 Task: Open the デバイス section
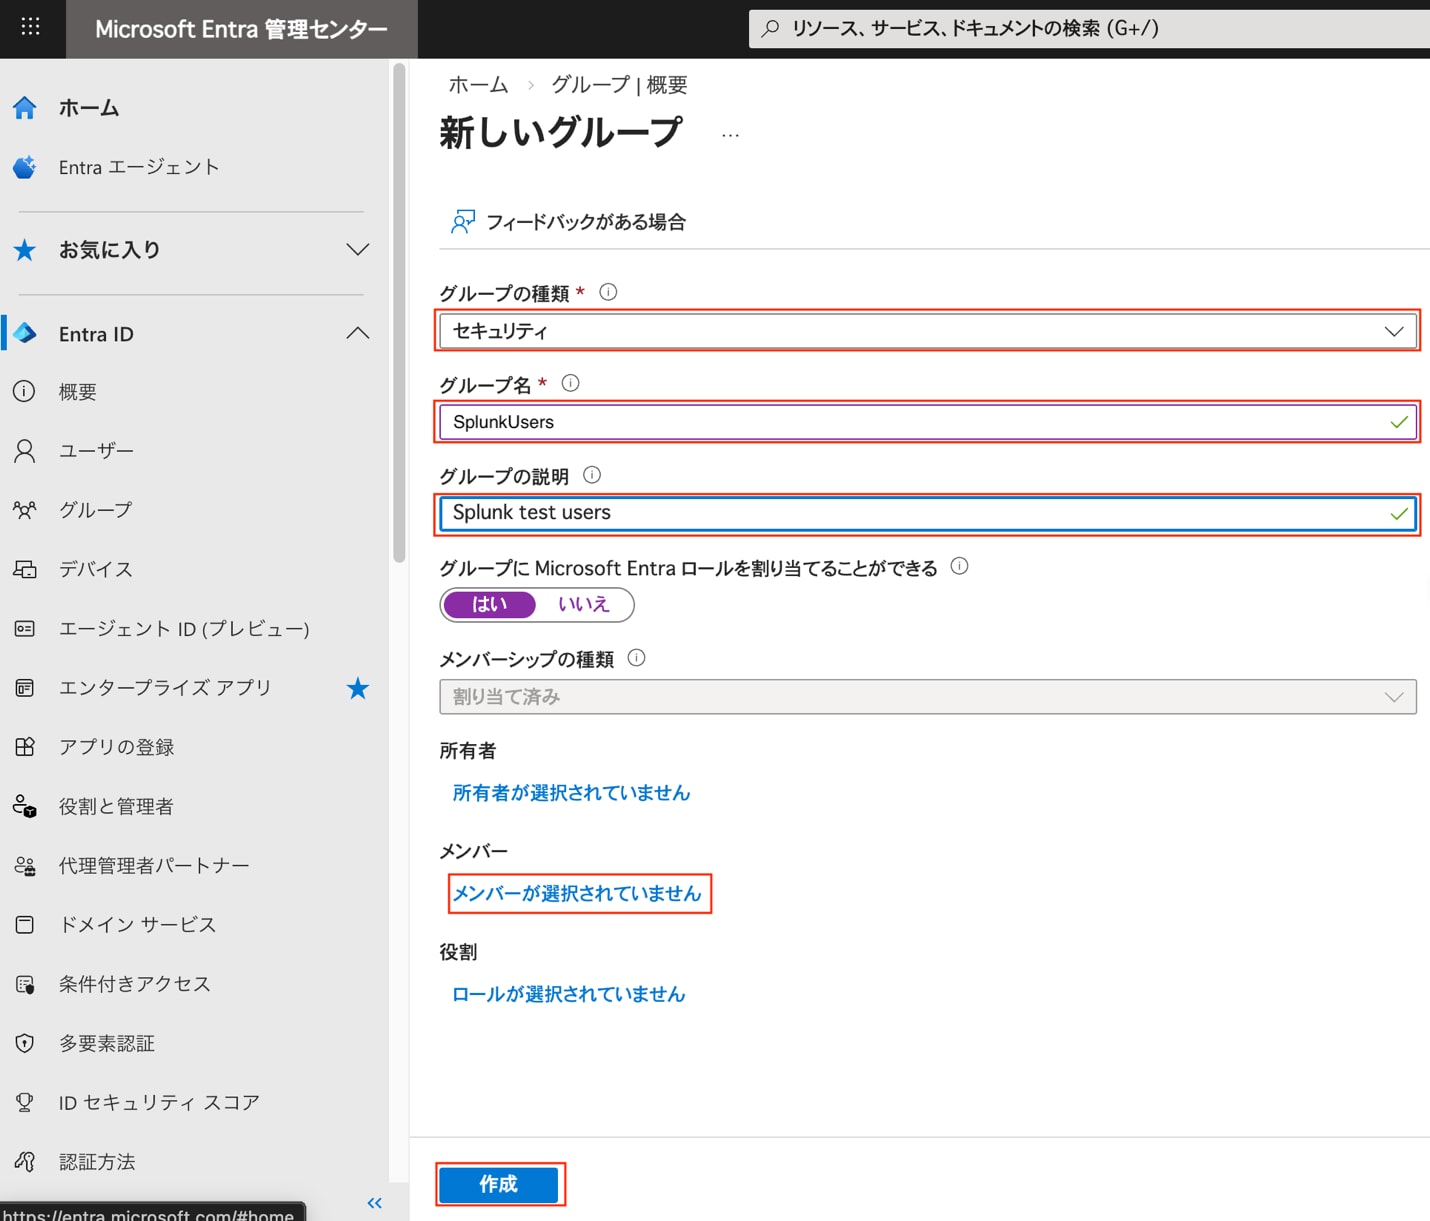pyautogui.click(x=95, y=569)
